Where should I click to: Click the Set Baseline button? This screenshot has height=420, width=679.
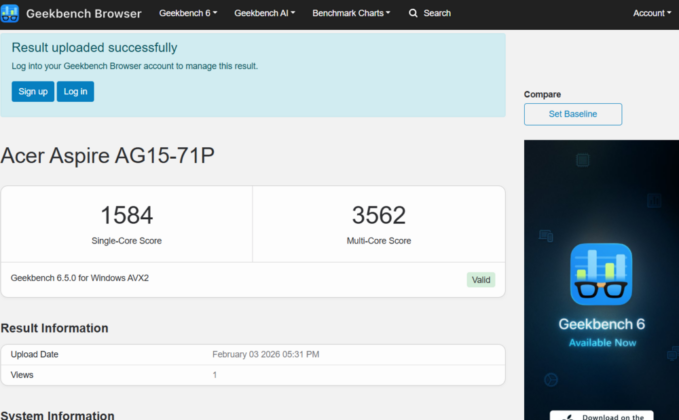[573, 114]
